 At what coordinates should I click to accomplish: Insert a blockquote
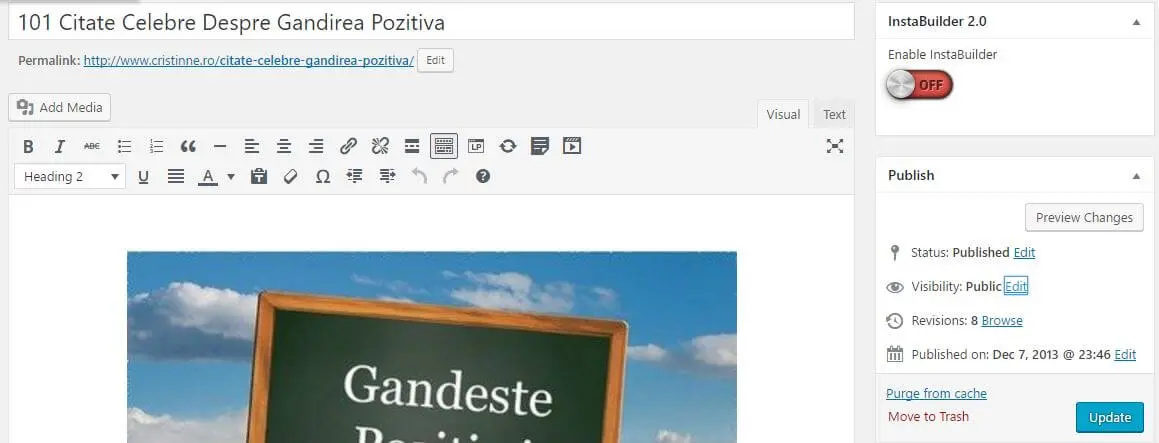pos(188,146)
